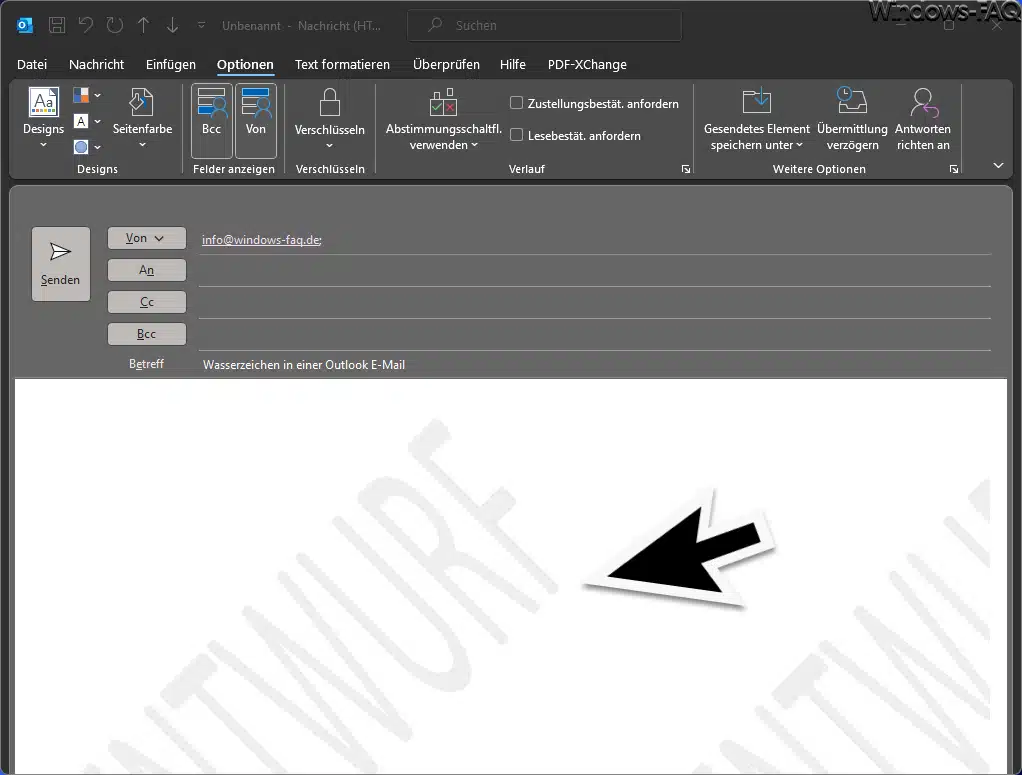Click Übermittlung verzögern
The height and width of the screenshot is (775, 1022).
pyautogui.click(x=852, y=119)
